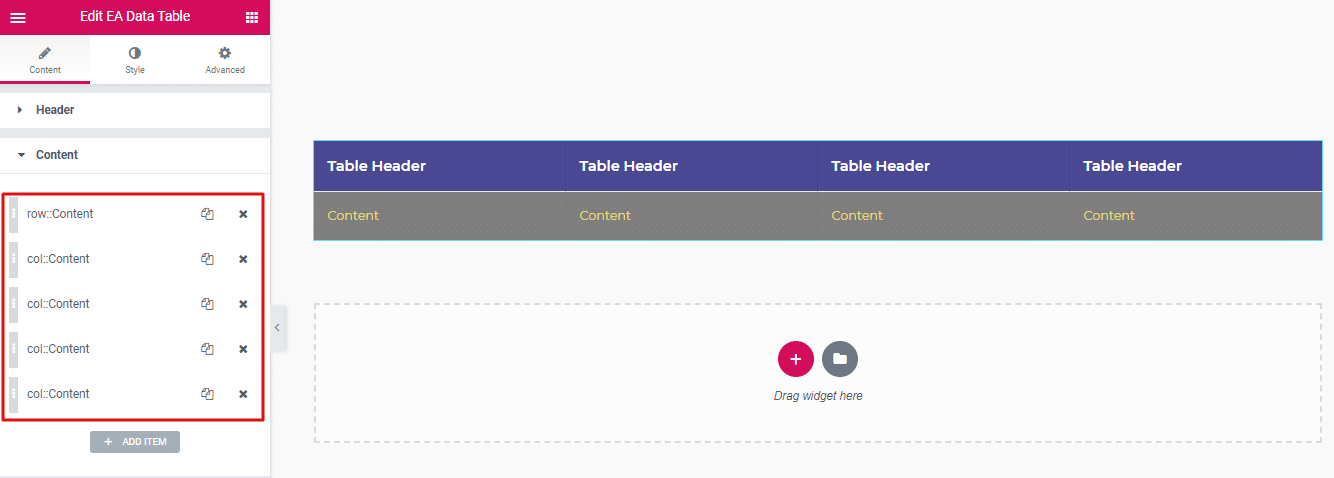Click the Add Item button
Screen dimensions: 1334x478
pyautogui.click(x=135, y=442)
